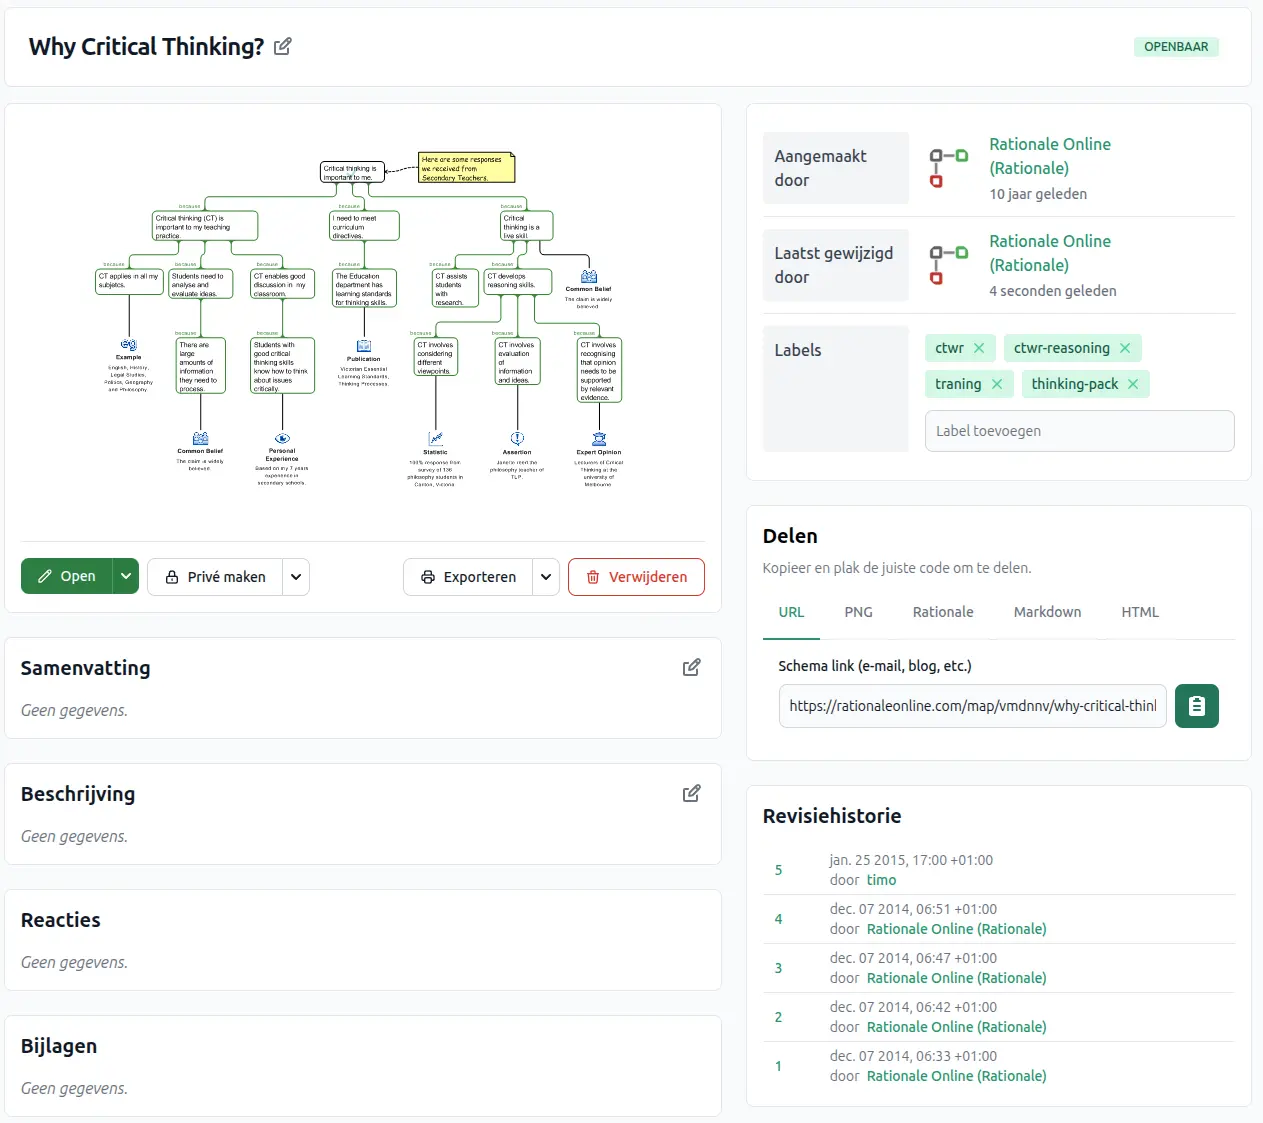Edit the Beschrijving section
Image resolution: width=1263 pixels, height=1123 pixels.
coord(691,794)
